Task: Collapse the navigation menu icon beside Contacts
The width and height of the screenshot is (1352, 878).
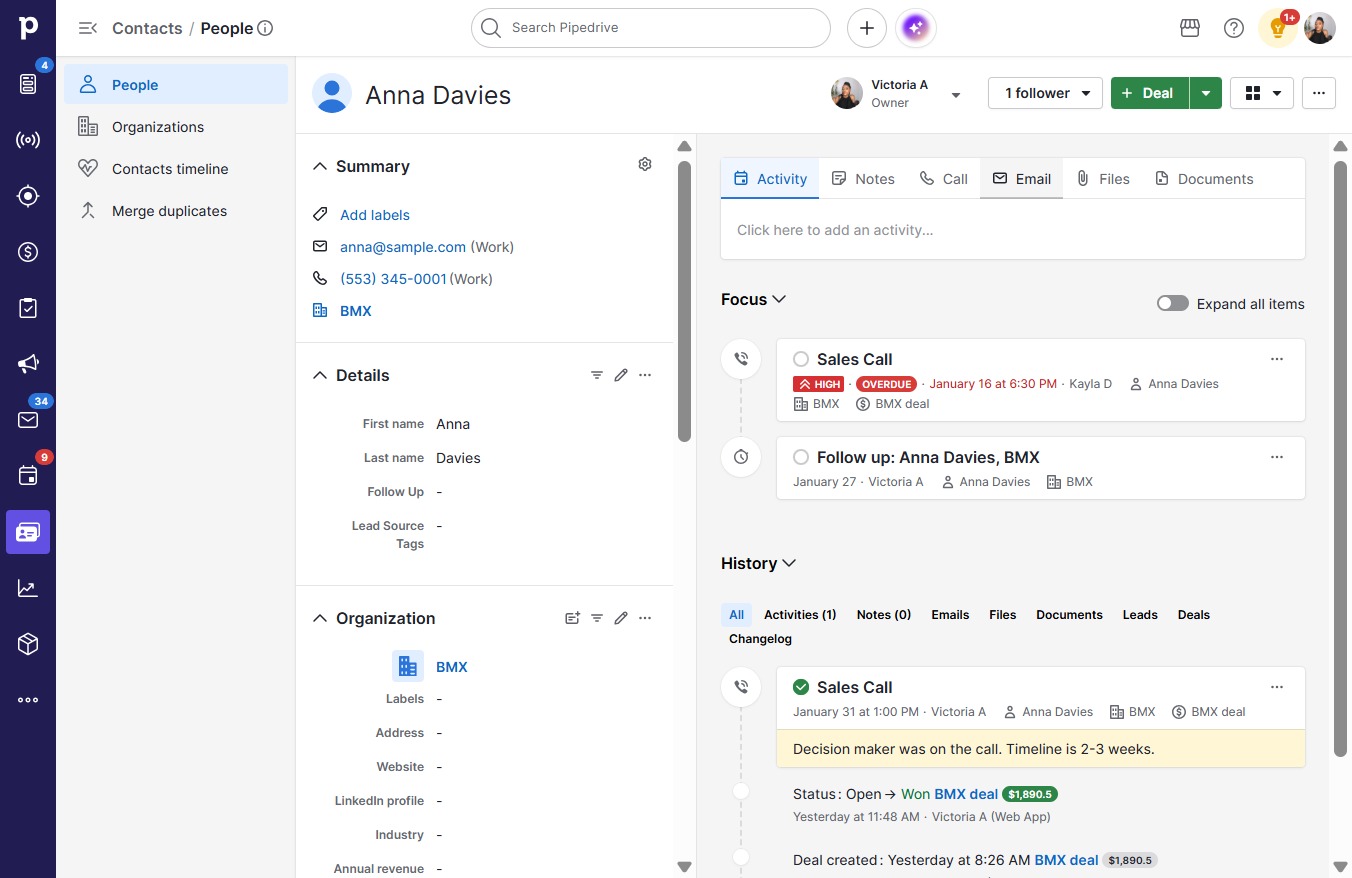Action: tap(88, 28)
